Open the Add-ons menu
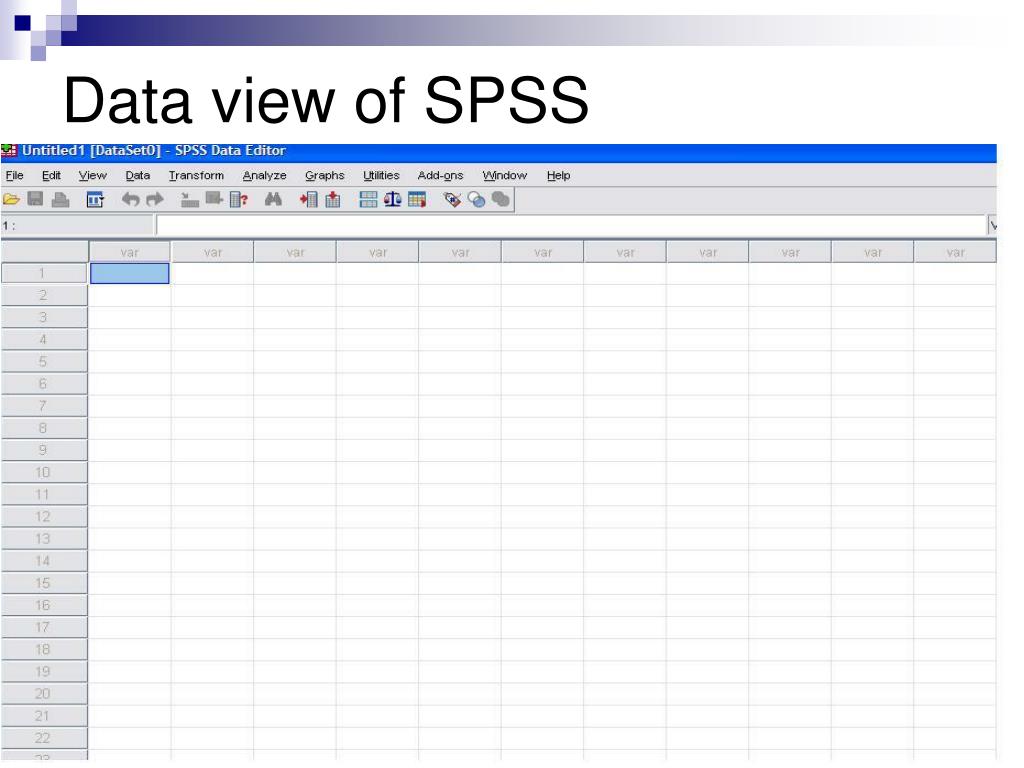Image resolution: width=1024 pixels, height=768 pixels. pos(440,175)
